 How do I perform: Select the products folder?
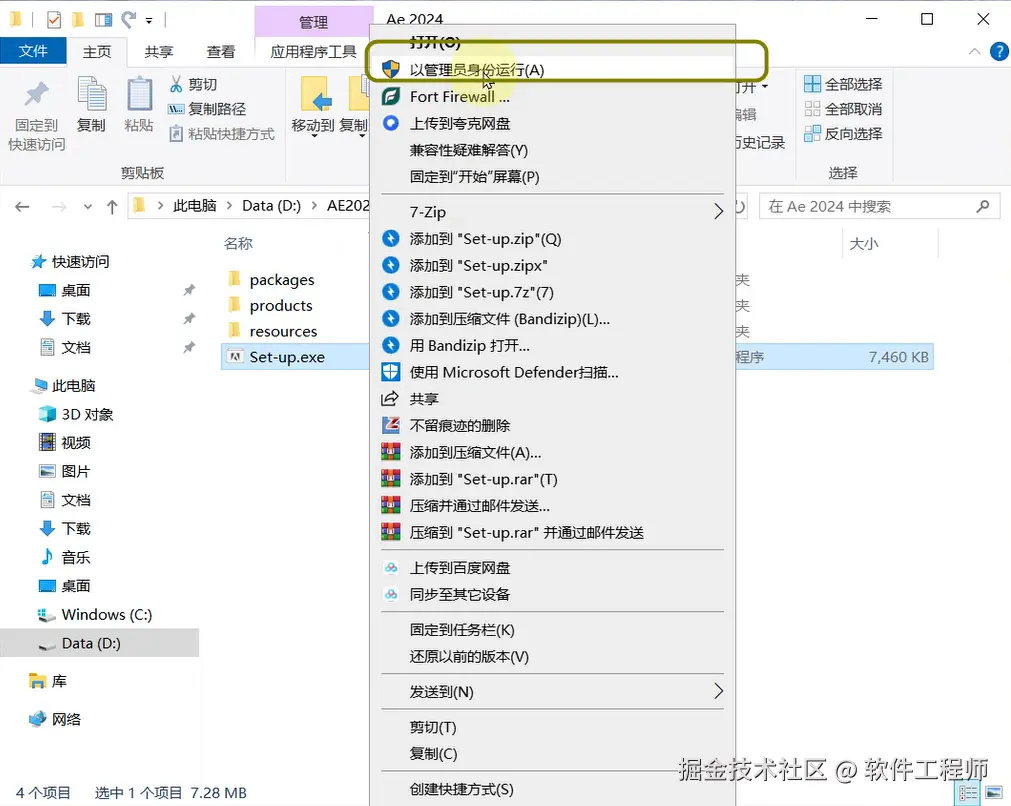(x=280, y=306)
